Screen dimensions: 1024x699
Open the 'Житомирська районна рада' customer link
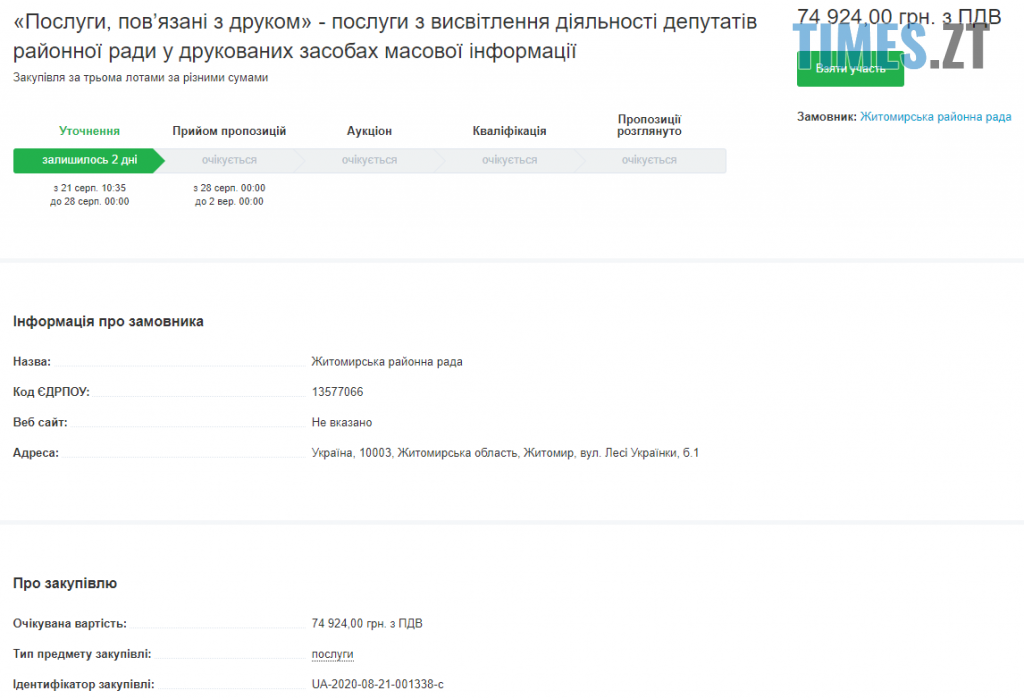coord(935,117)
